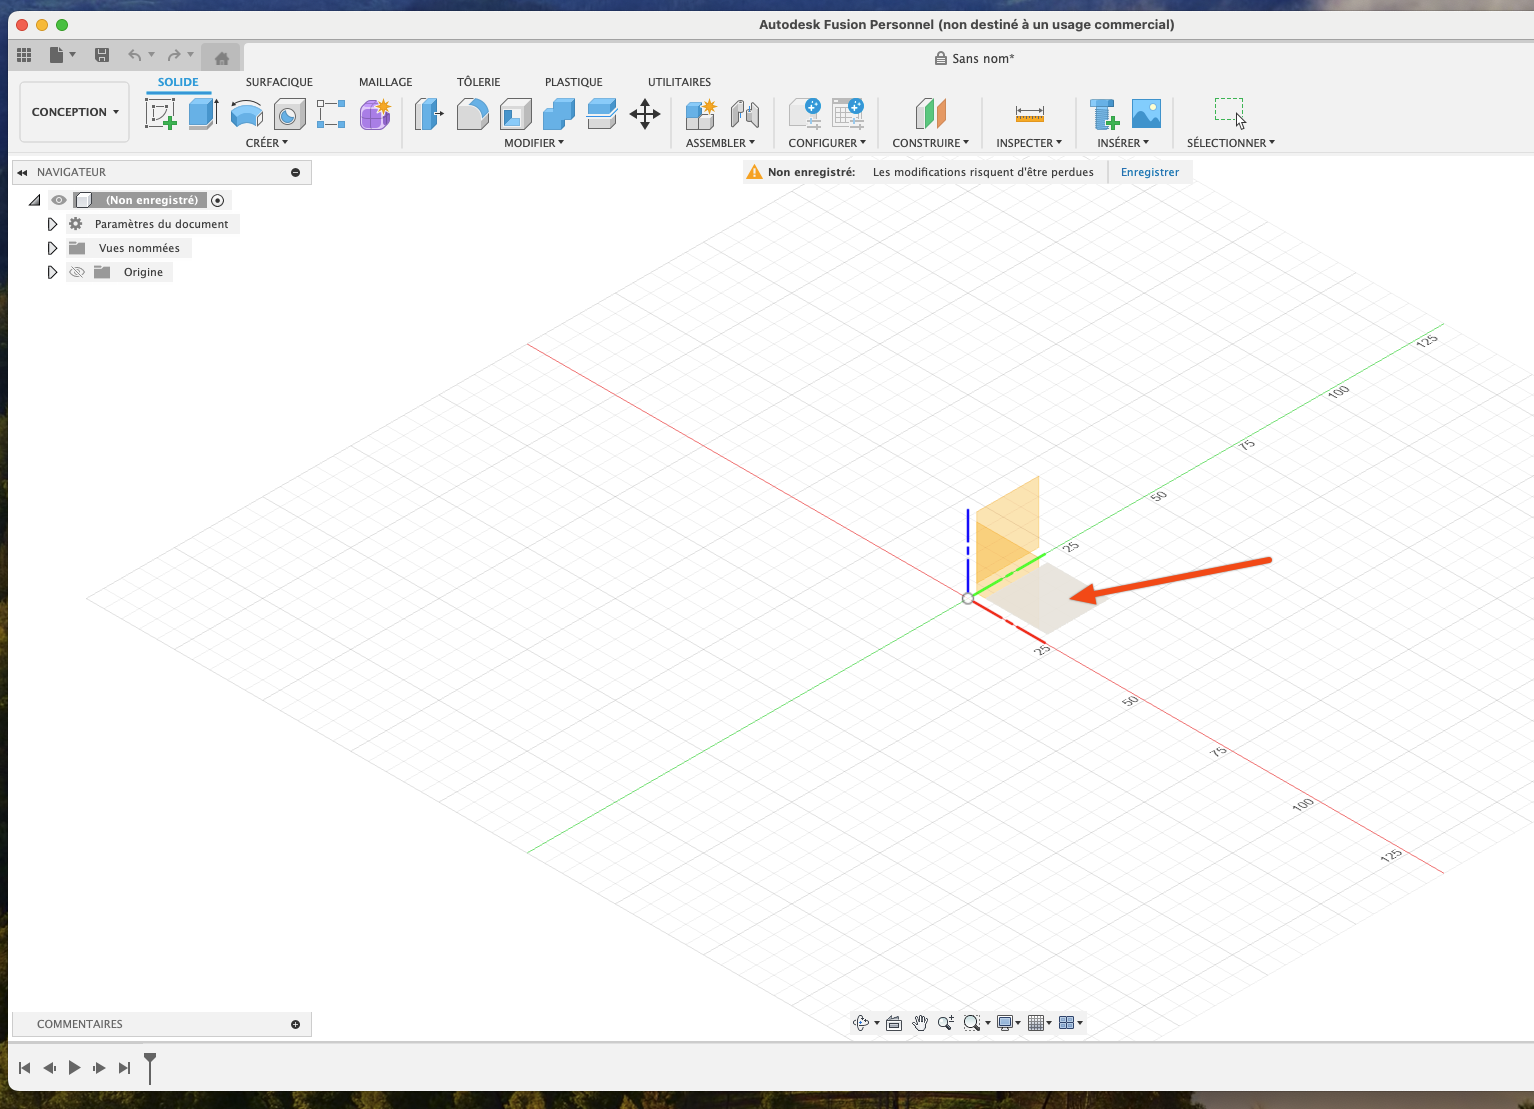Switch to the PLASTIQUE tab

pos(574,82)
